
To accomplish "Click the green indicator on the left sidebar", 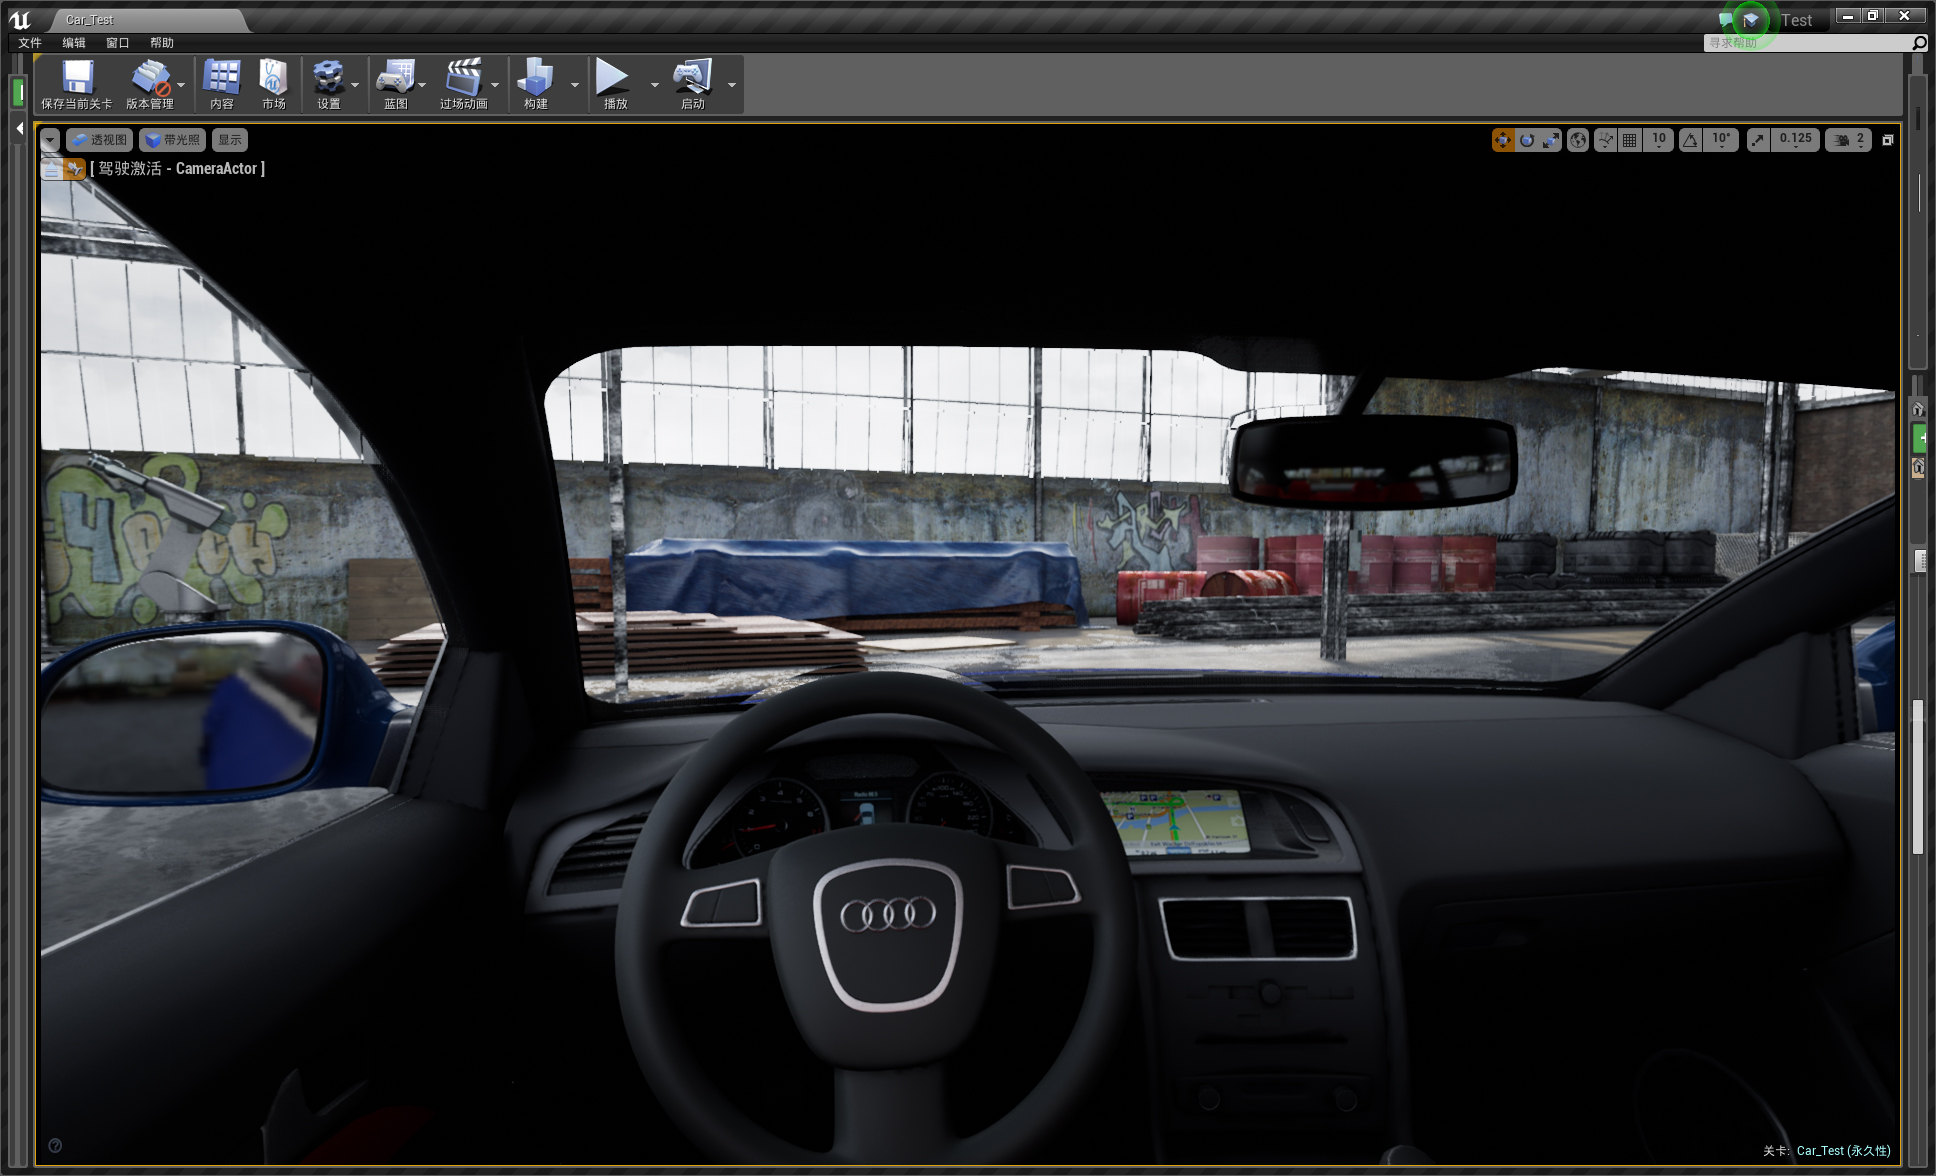I will 18,93.
